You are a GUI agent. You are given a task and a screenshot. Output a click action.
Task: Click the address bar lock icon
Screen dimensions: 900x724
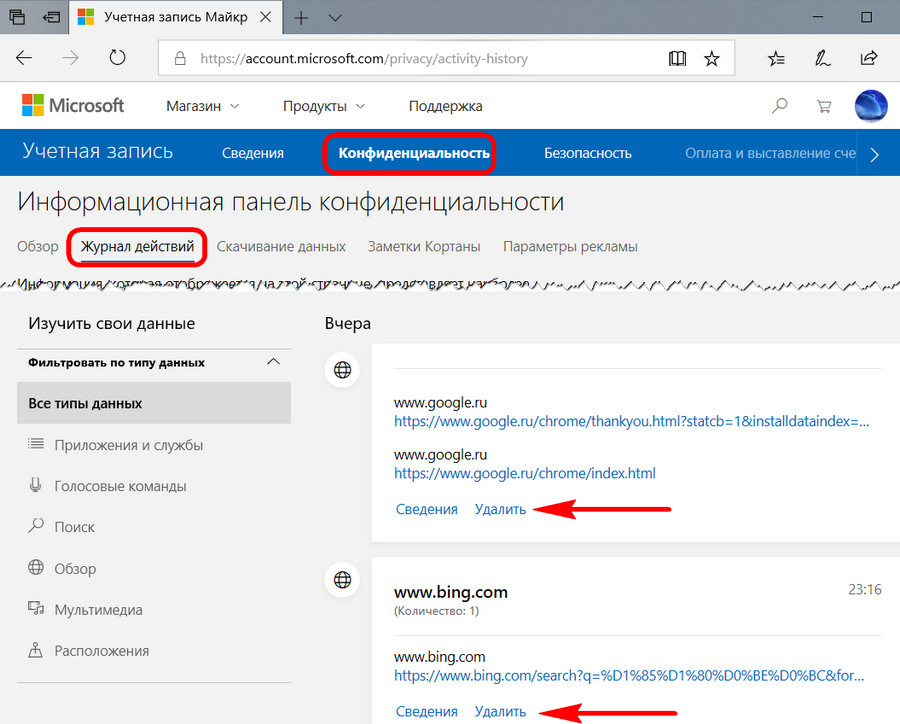(x=180, y=58)
